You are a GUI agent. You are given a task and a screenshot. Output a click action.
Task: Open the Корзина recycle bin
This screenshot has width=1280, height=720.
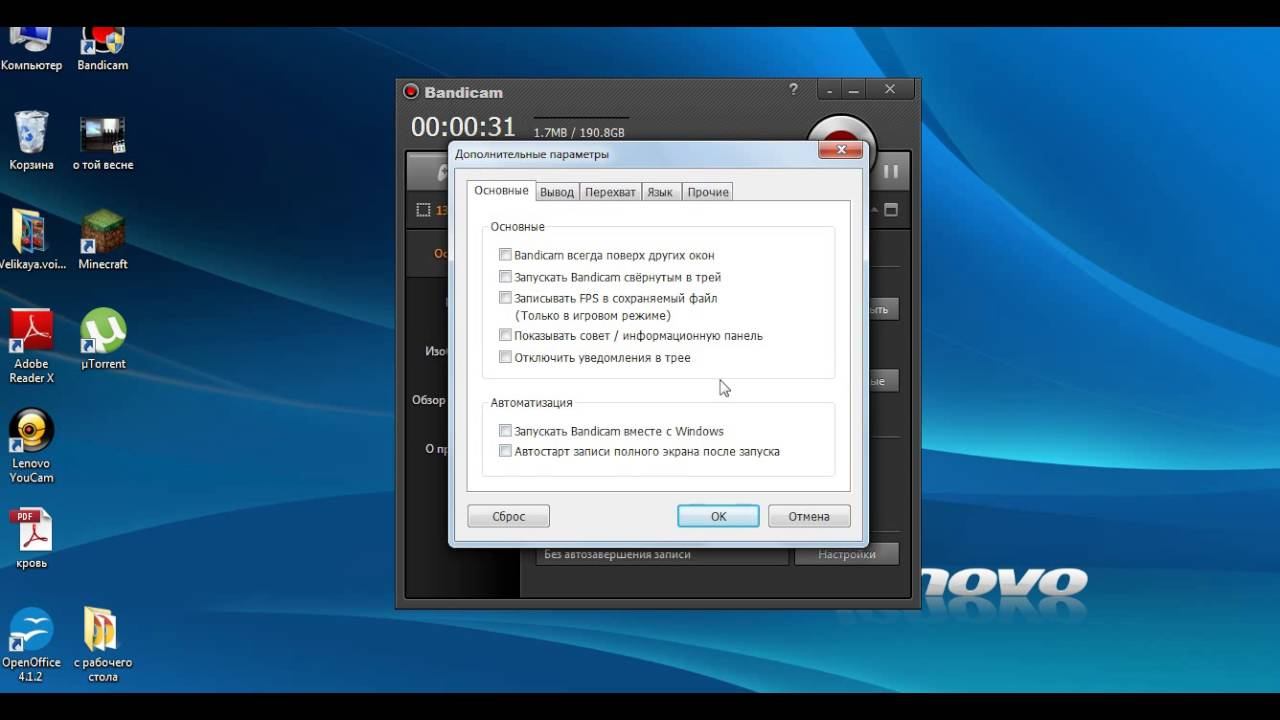click(x=31, y=141)
